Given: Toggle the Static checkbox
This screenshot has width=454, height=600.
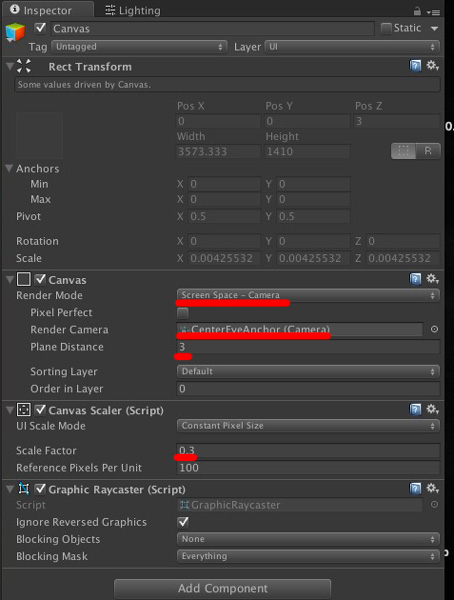Looking at the screenshot, I should 386,28.
